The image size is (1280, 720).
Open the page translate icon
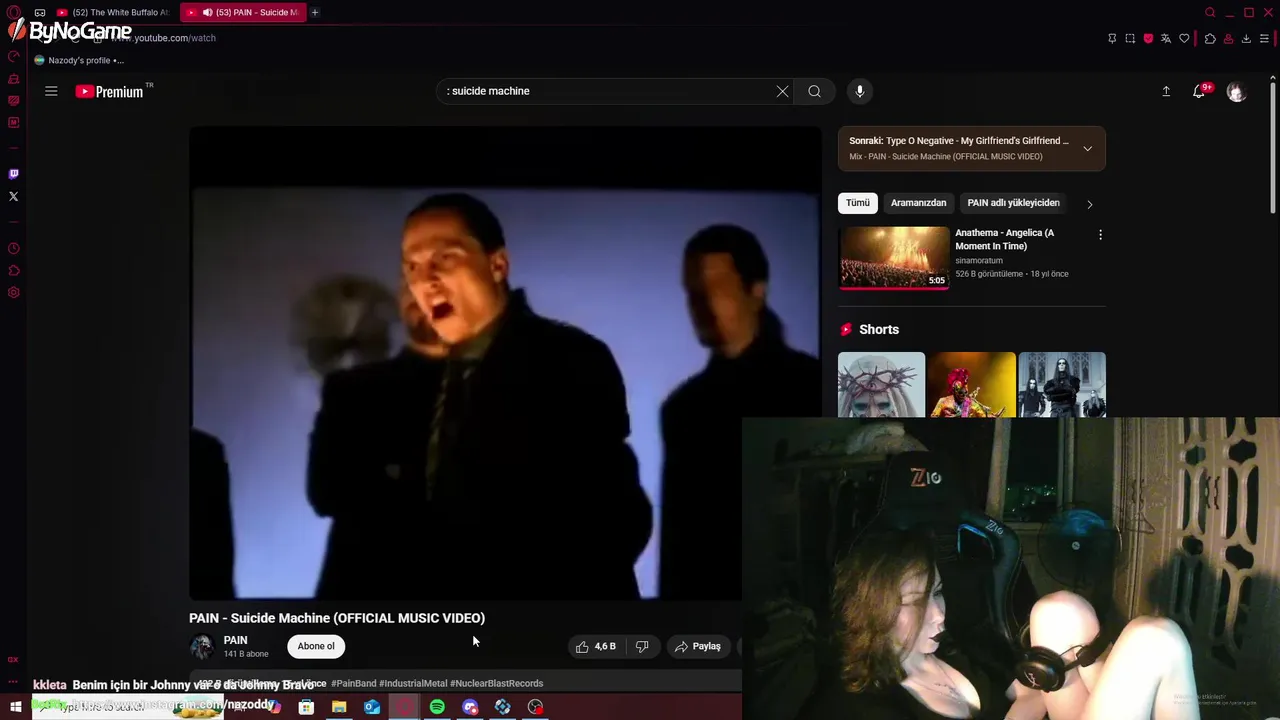1166,38
